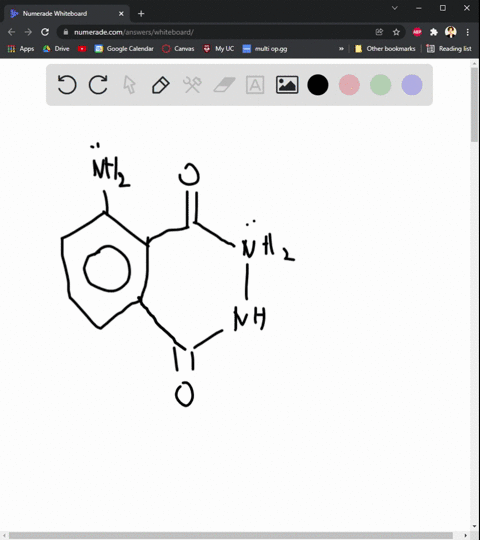Open the Chrome profile avatar
The width and height of the screenshot is (480, 540).
coord(451,32)
